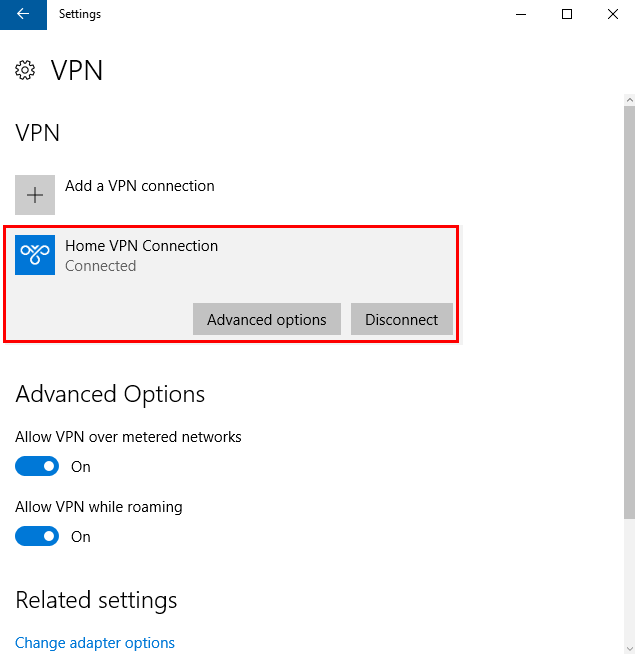Maximize the Settings window
The width and height of the screenshot is (635, 654).
click(567, 14)
